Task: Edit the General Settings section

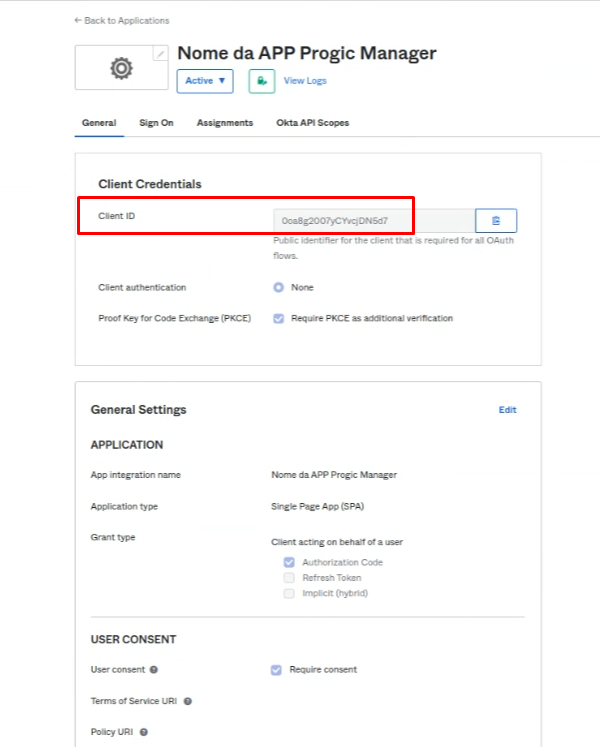Action: pyautogui.click(x=508, y=410)
